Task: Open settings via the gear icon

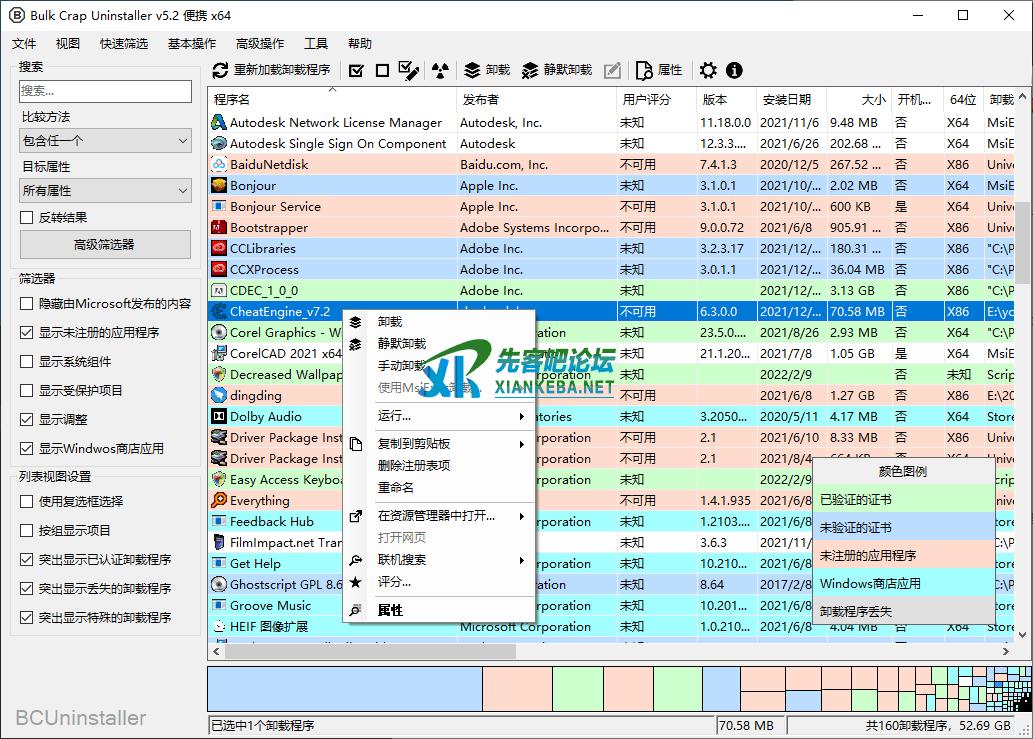Action: click(708, 70)
